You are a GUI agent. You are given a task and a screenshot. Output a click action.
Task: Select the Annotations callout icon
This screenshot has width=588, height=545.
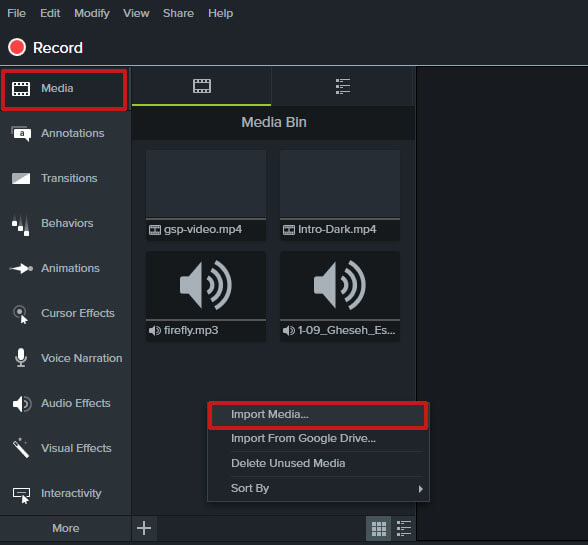pos(21,134)
